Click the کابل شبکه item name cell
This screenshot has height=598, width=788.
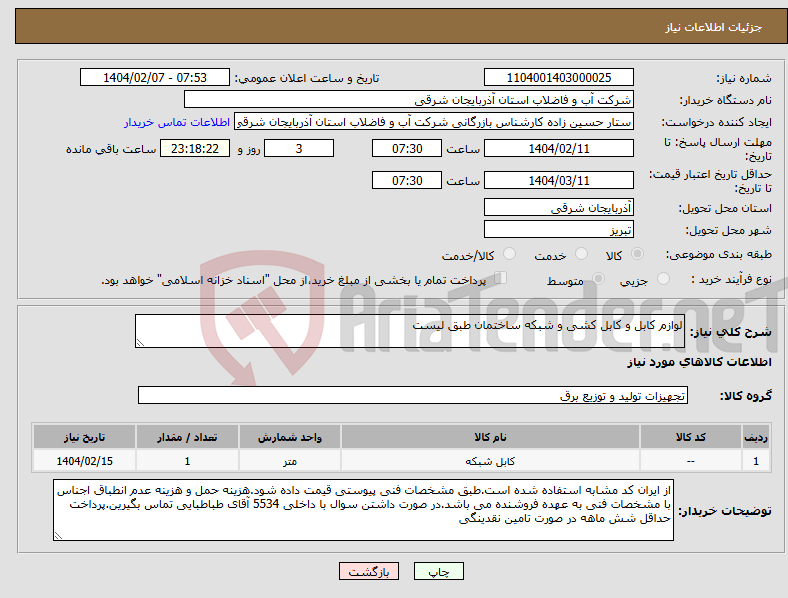[490, 461]
